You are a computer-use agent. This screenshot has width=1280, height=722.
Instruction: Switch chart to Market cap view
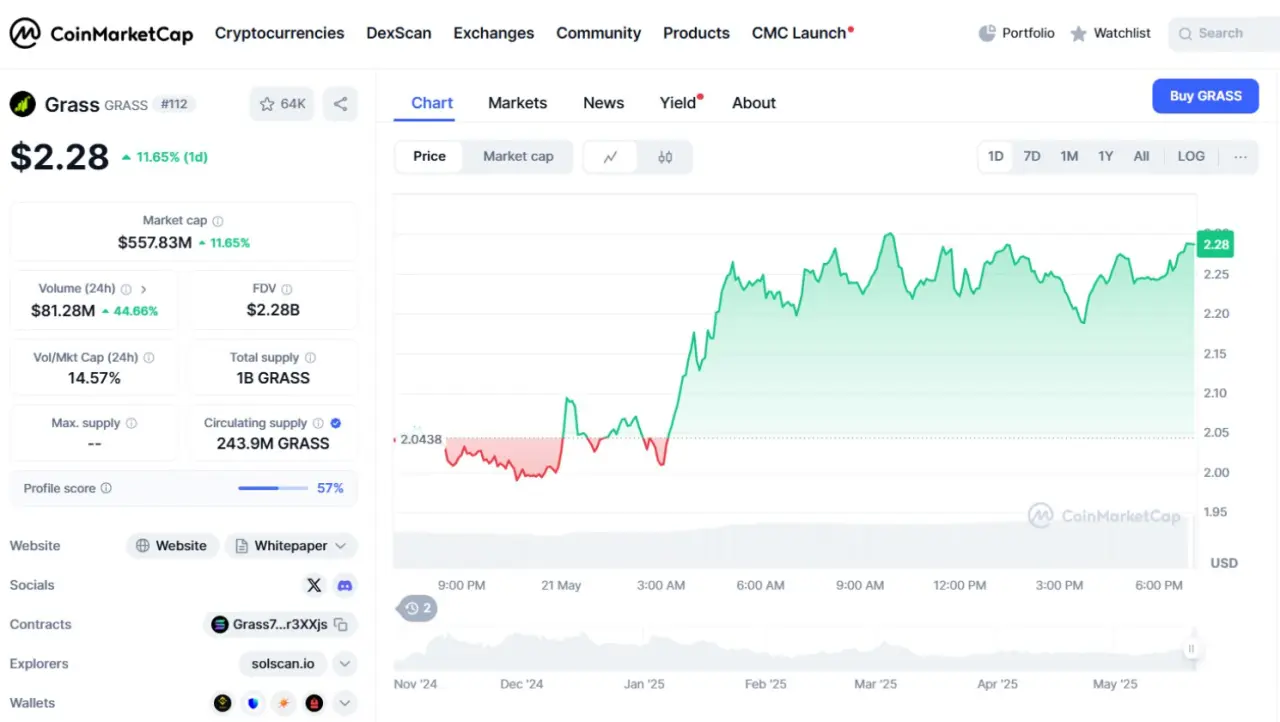click(x=518, y=156)
